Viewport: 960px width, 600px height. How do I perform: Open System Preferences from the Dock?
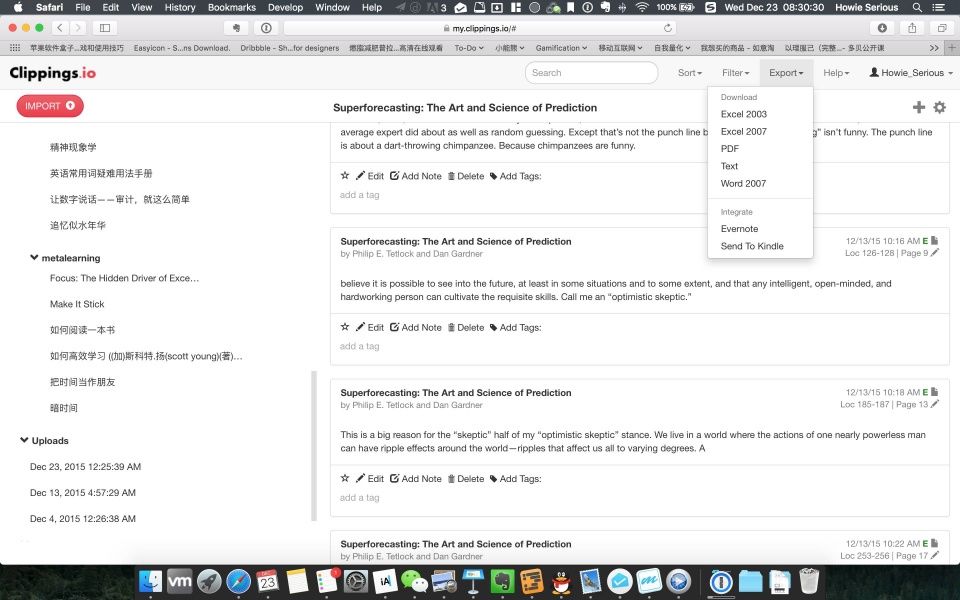tap(356, 581)
